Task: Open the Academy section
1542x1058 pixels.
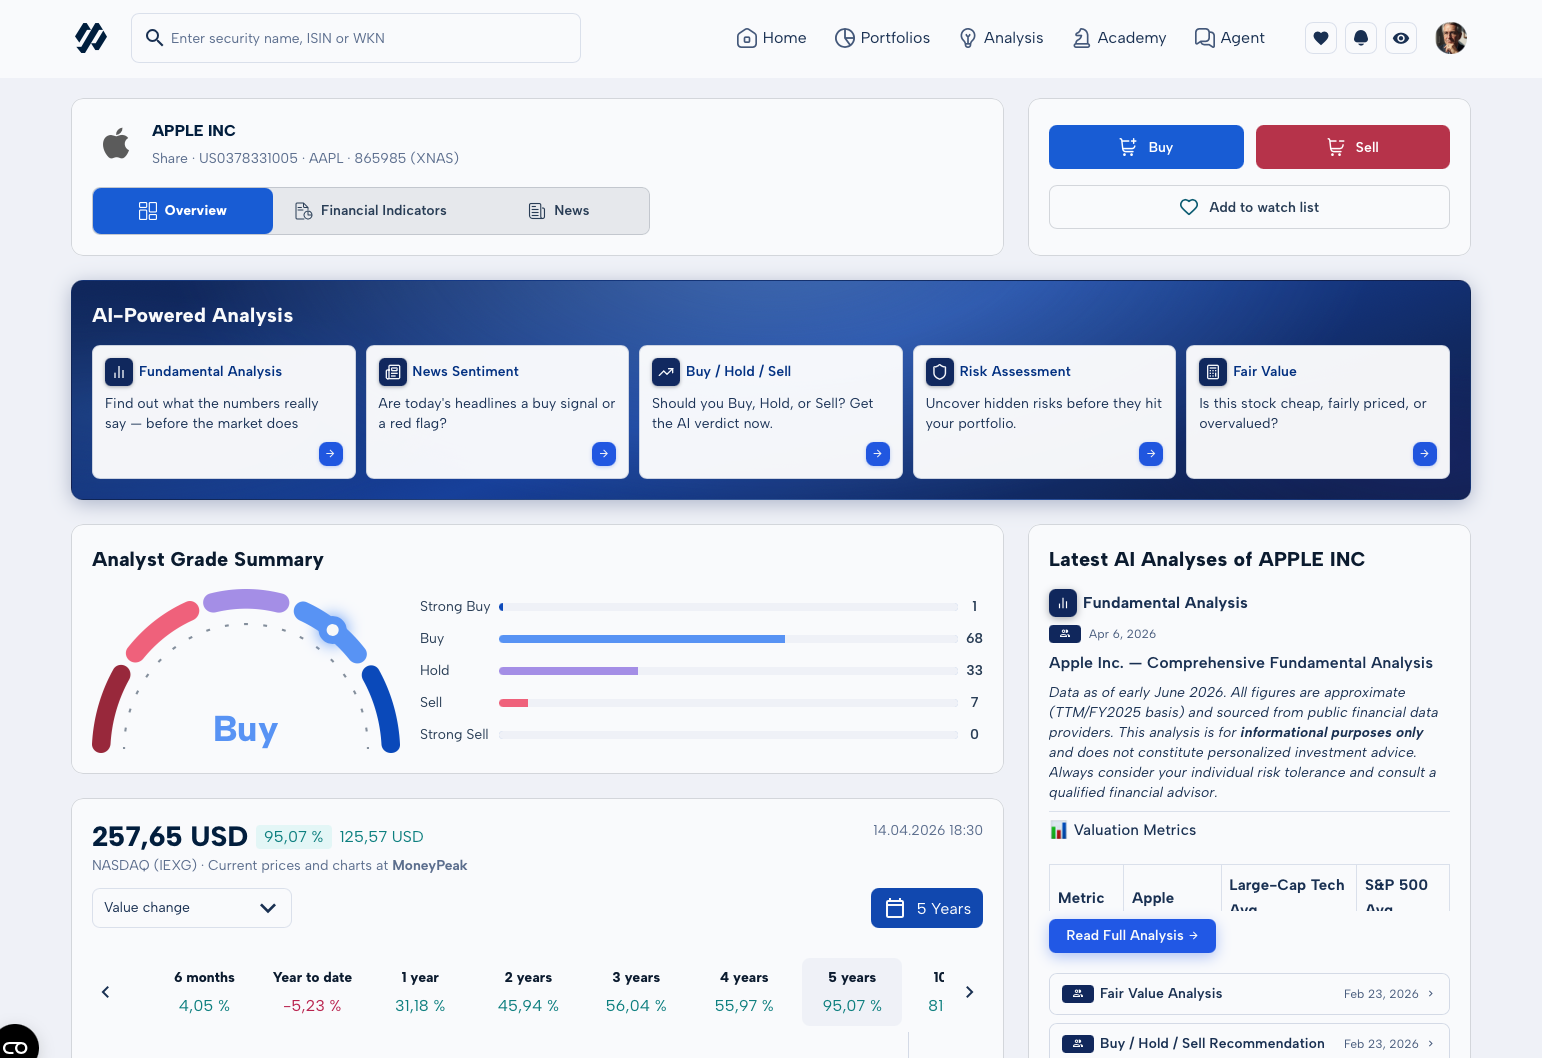Action: point(1119,38)
